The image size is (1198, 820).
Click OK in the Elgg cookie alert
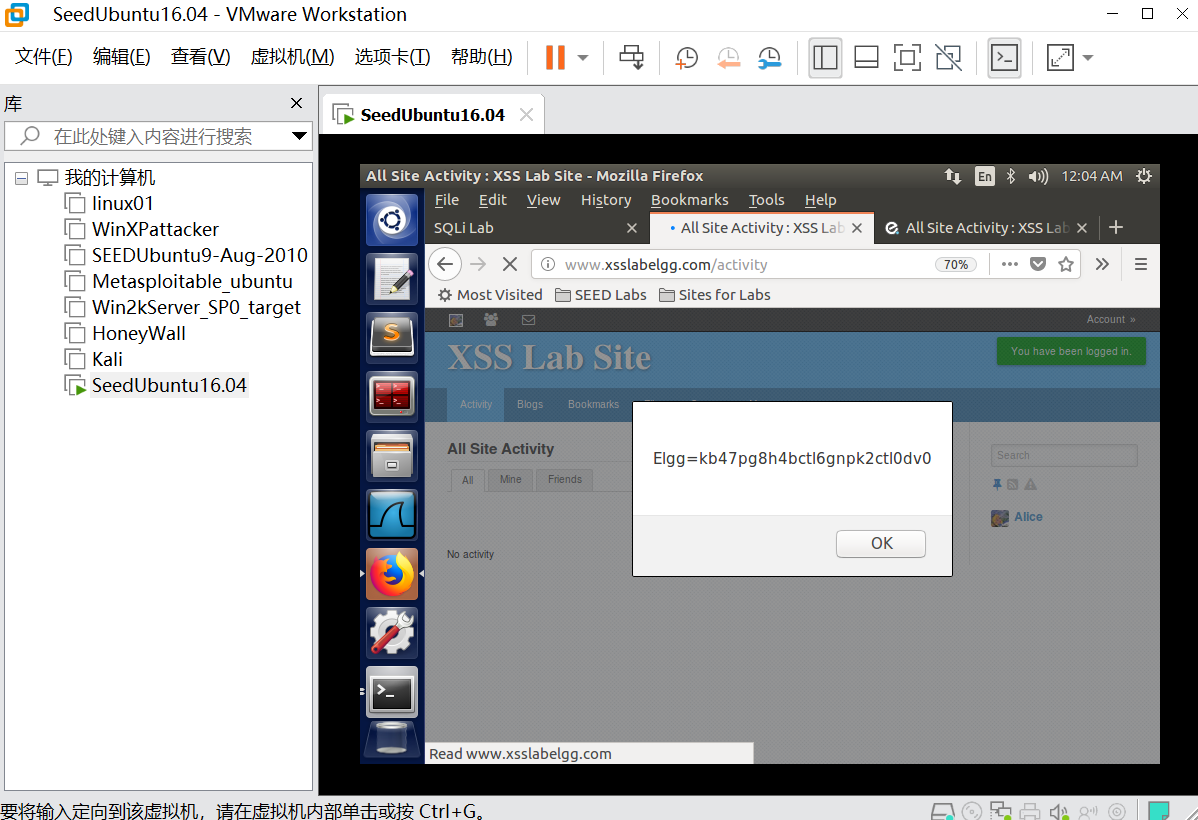point(881,543)
